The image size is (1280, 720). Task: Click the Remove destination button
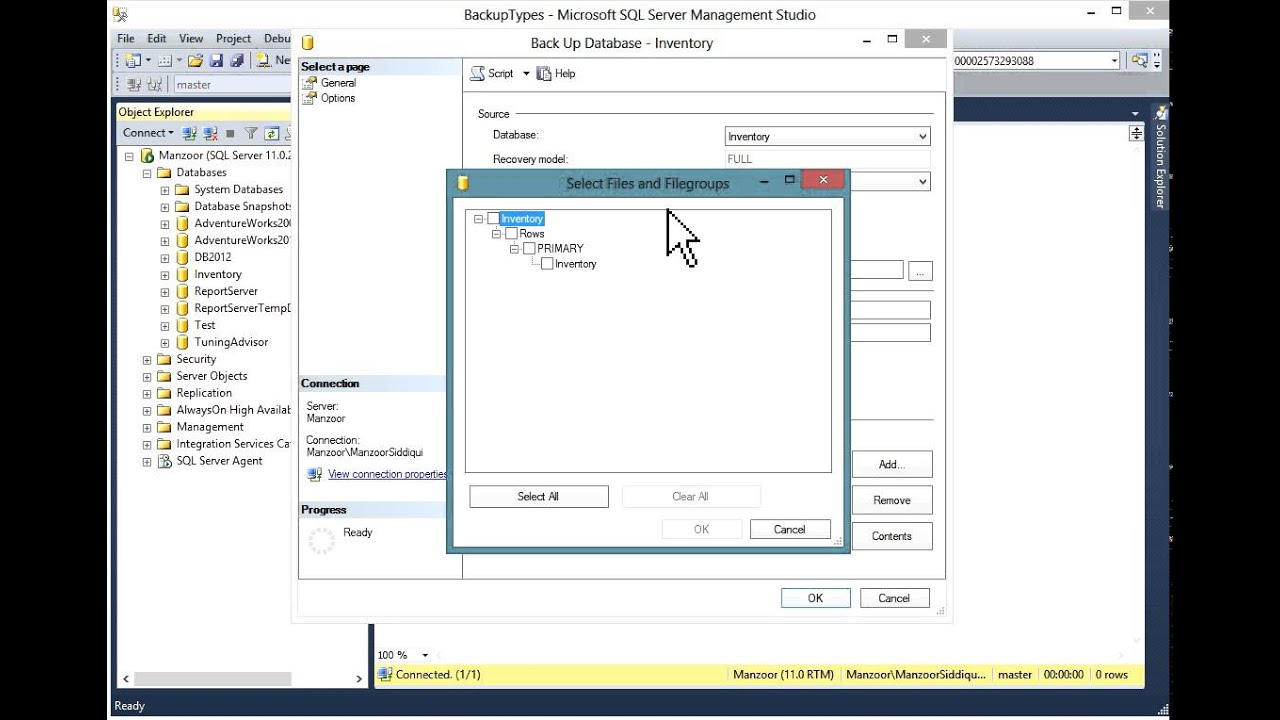coord(892,500)
